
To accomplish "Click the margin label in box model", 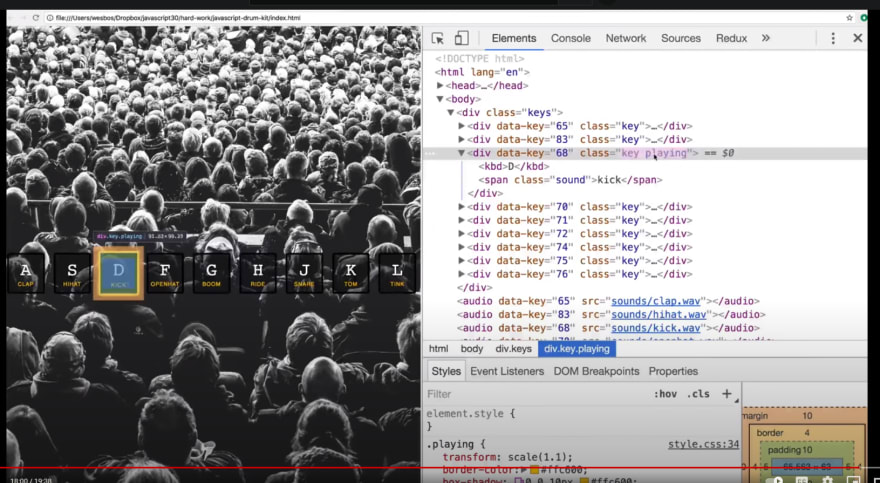I will (755, 416).
